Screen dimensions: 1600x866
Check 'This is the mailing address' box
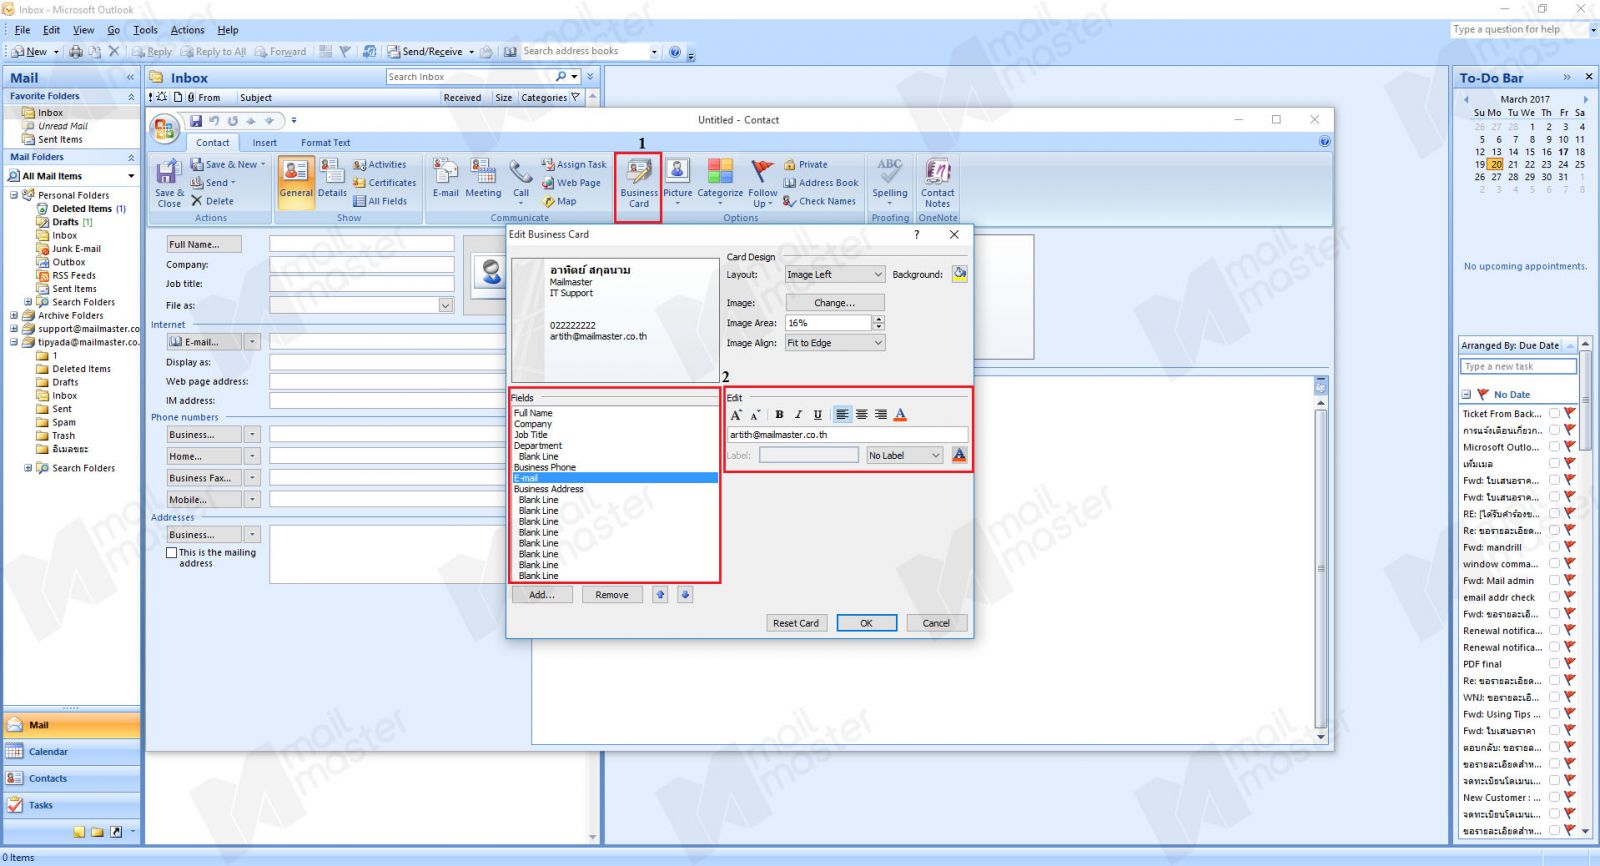pyautogui.click(x=171, y=552)
